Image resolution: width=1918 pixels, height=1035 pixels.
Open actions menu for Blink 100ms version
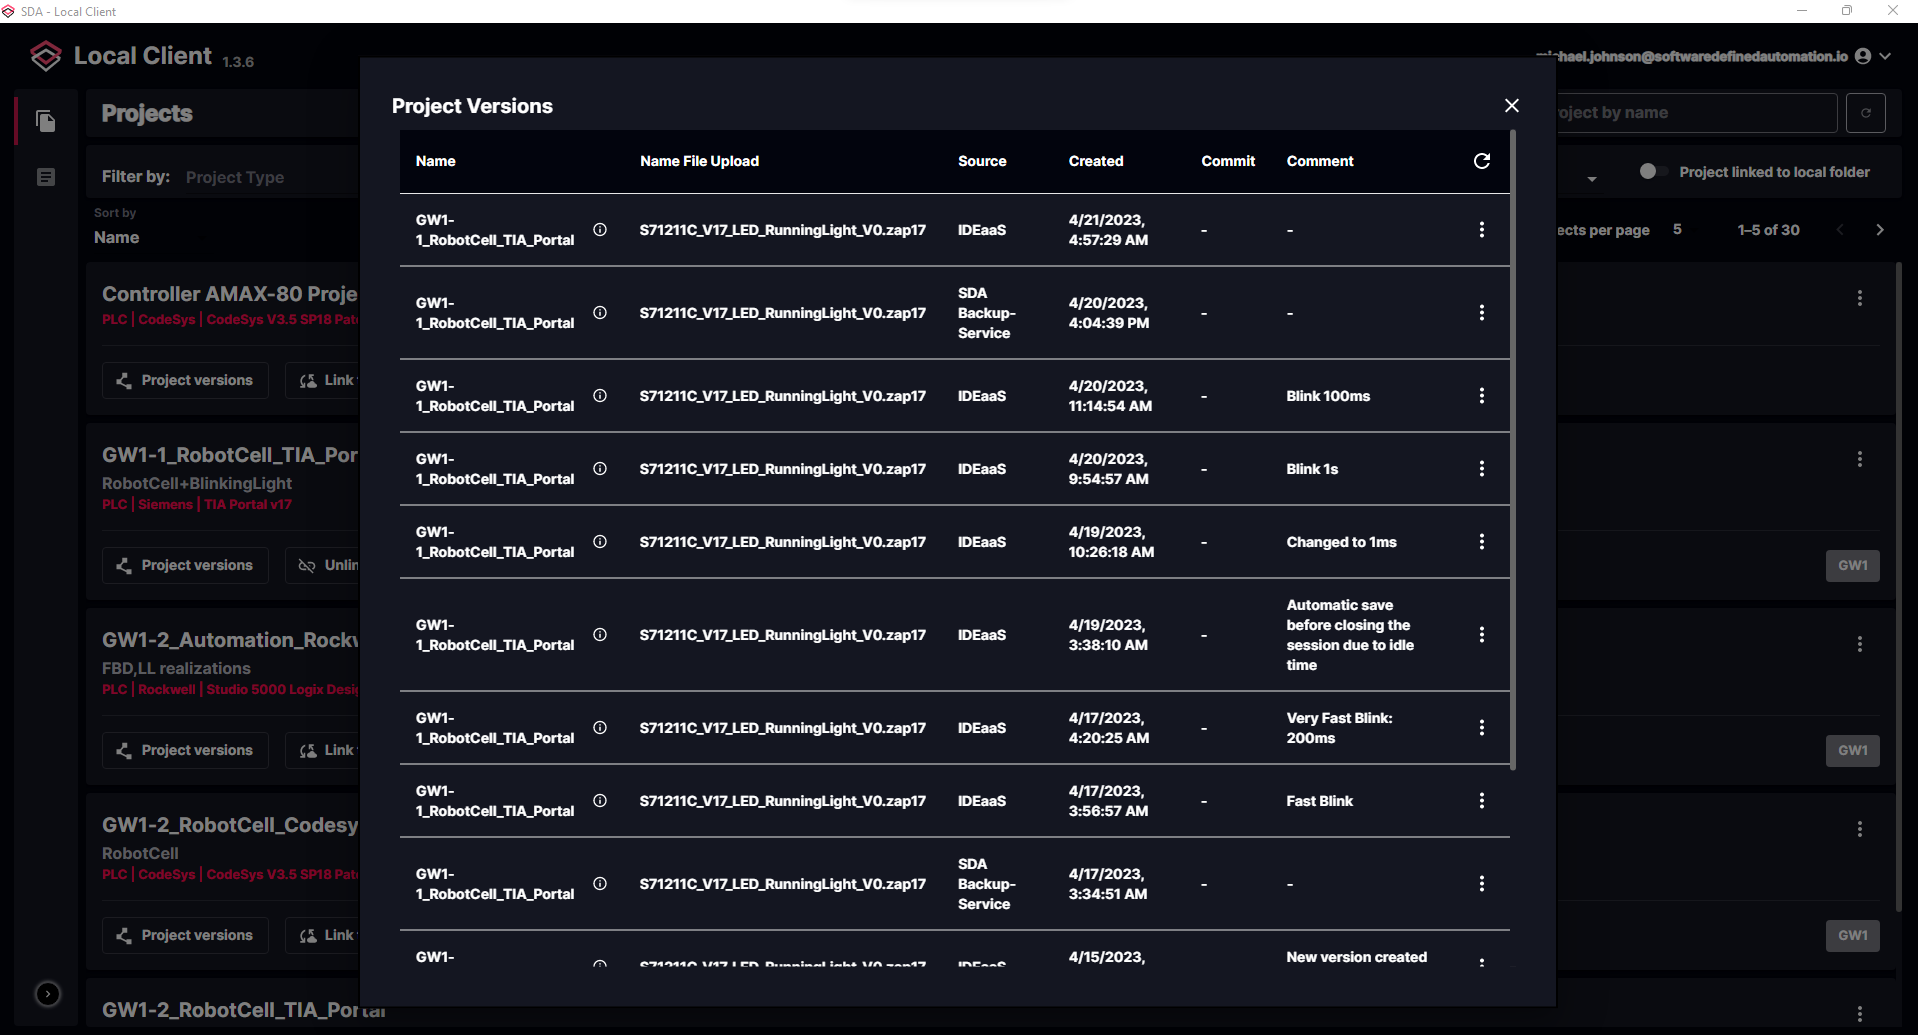(1481, 396)
